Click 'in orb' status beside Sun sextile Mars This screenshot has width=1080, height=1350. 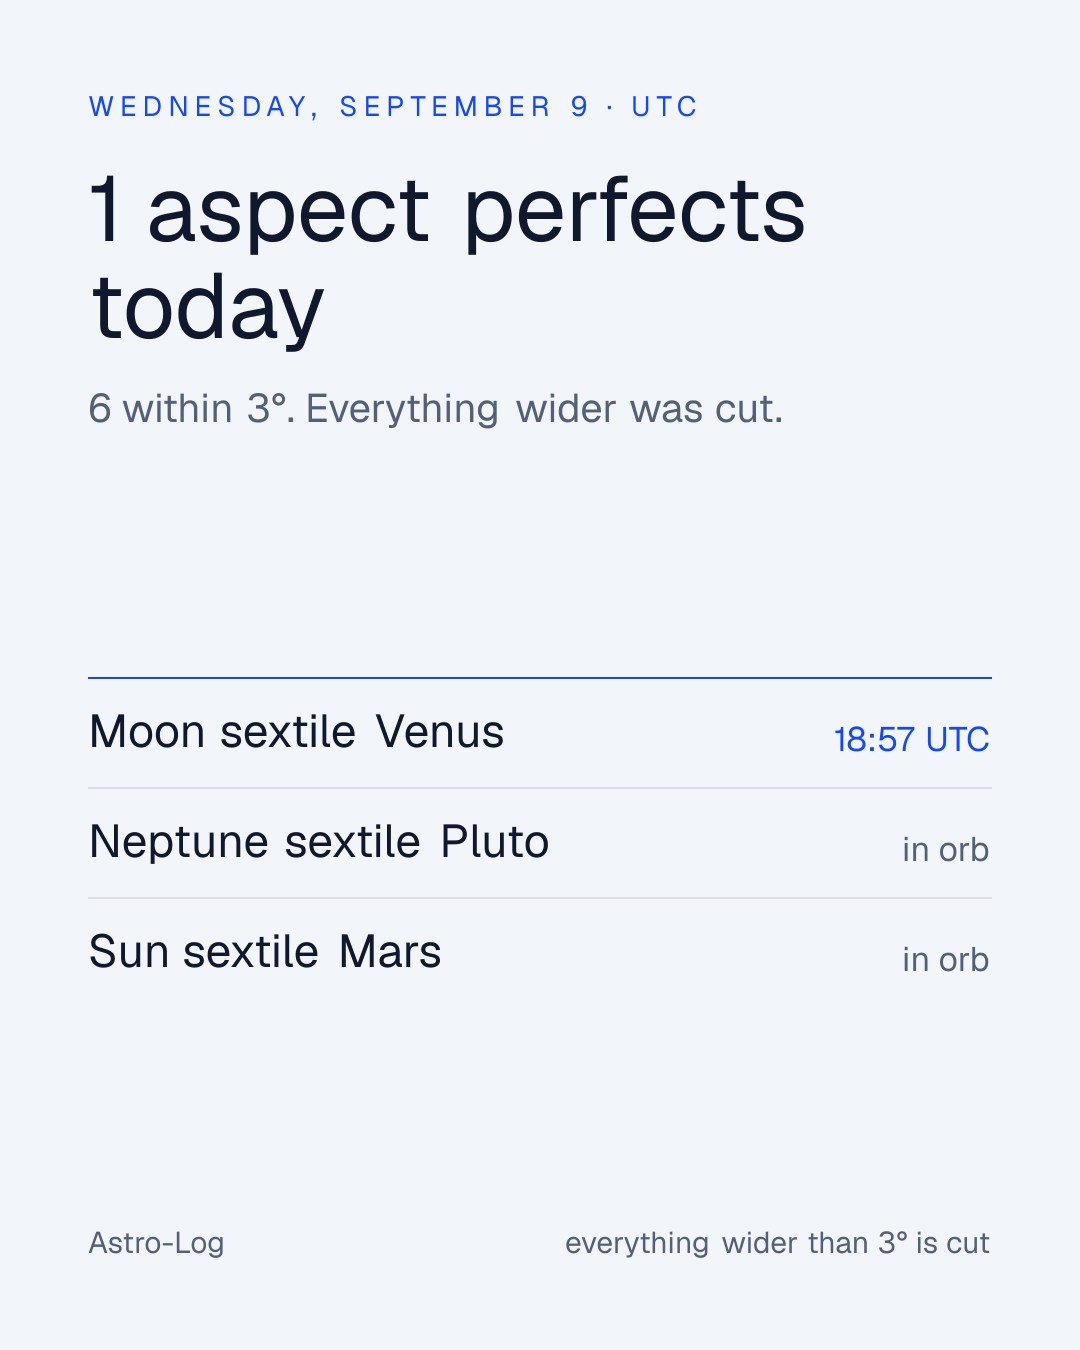tap(945, 960)
